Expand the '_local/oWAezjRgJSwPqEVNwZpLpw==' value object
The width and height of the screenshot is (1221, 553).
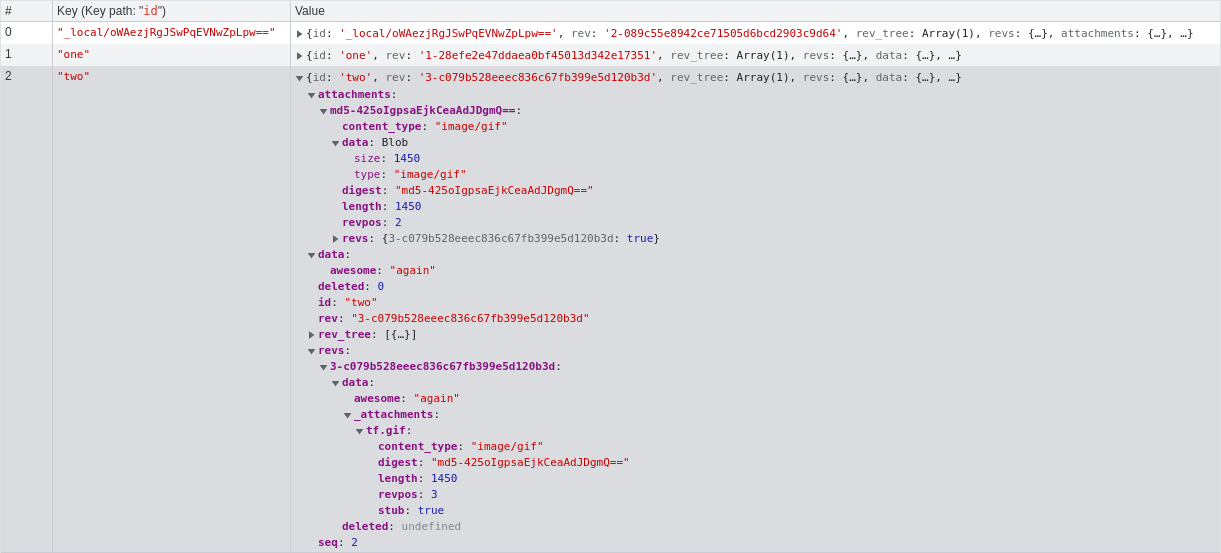(x=299, y=34)
